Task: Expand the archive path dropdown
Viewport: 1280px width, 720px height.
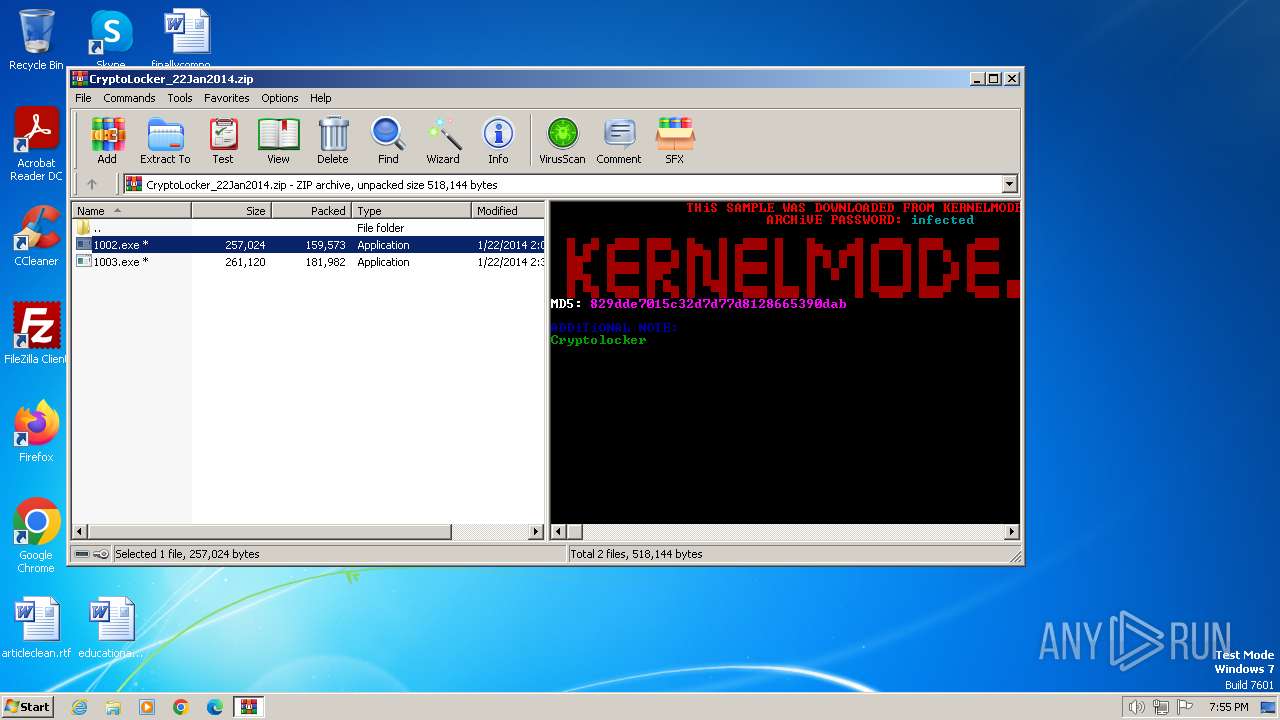Action: (x=1009, y=184)
